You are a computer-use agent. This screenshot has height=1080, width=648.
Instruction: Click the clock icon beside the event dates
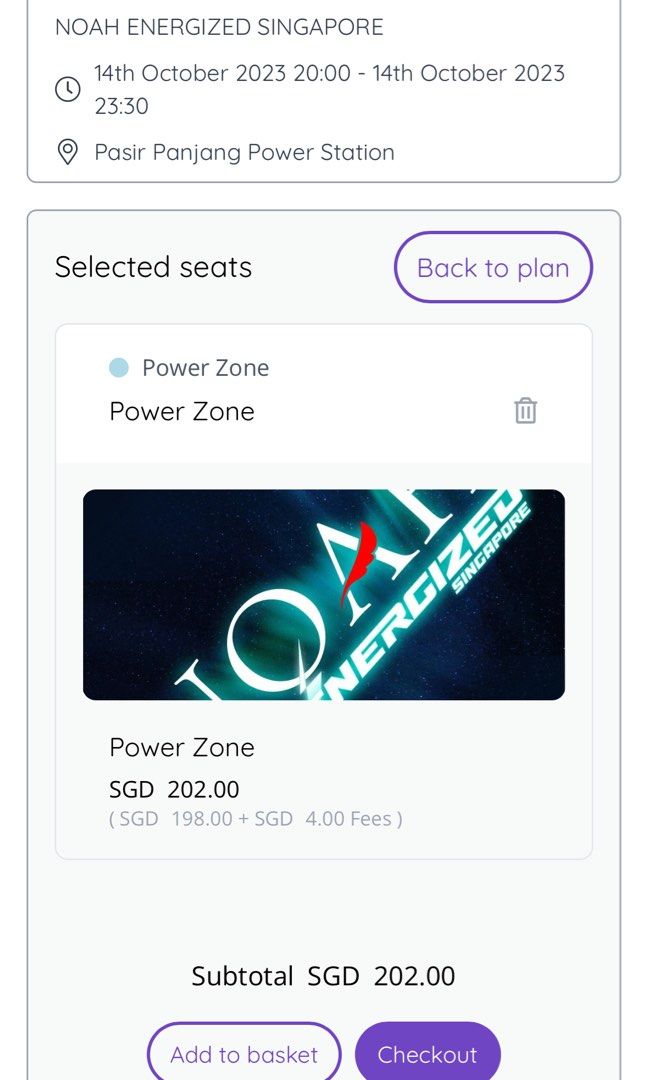pyautogui.click(x=67, y=89)
